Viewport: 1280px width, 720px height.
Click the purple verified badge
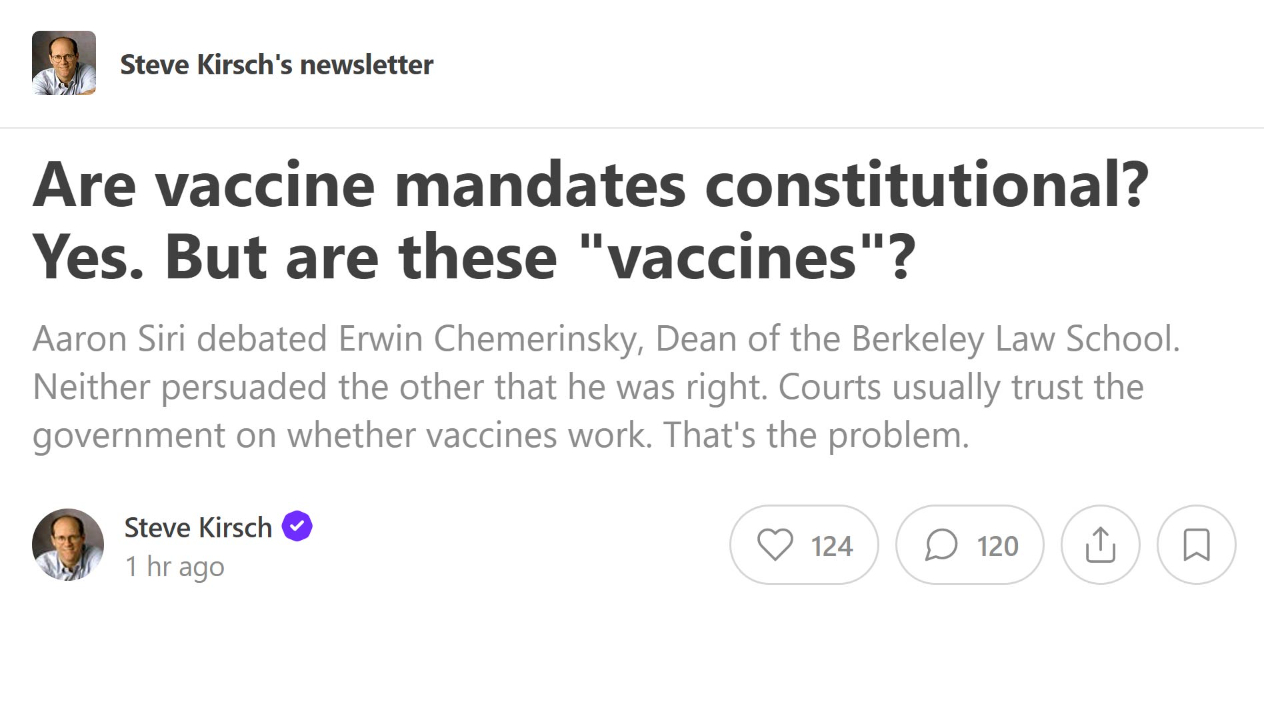coord(297,526)
